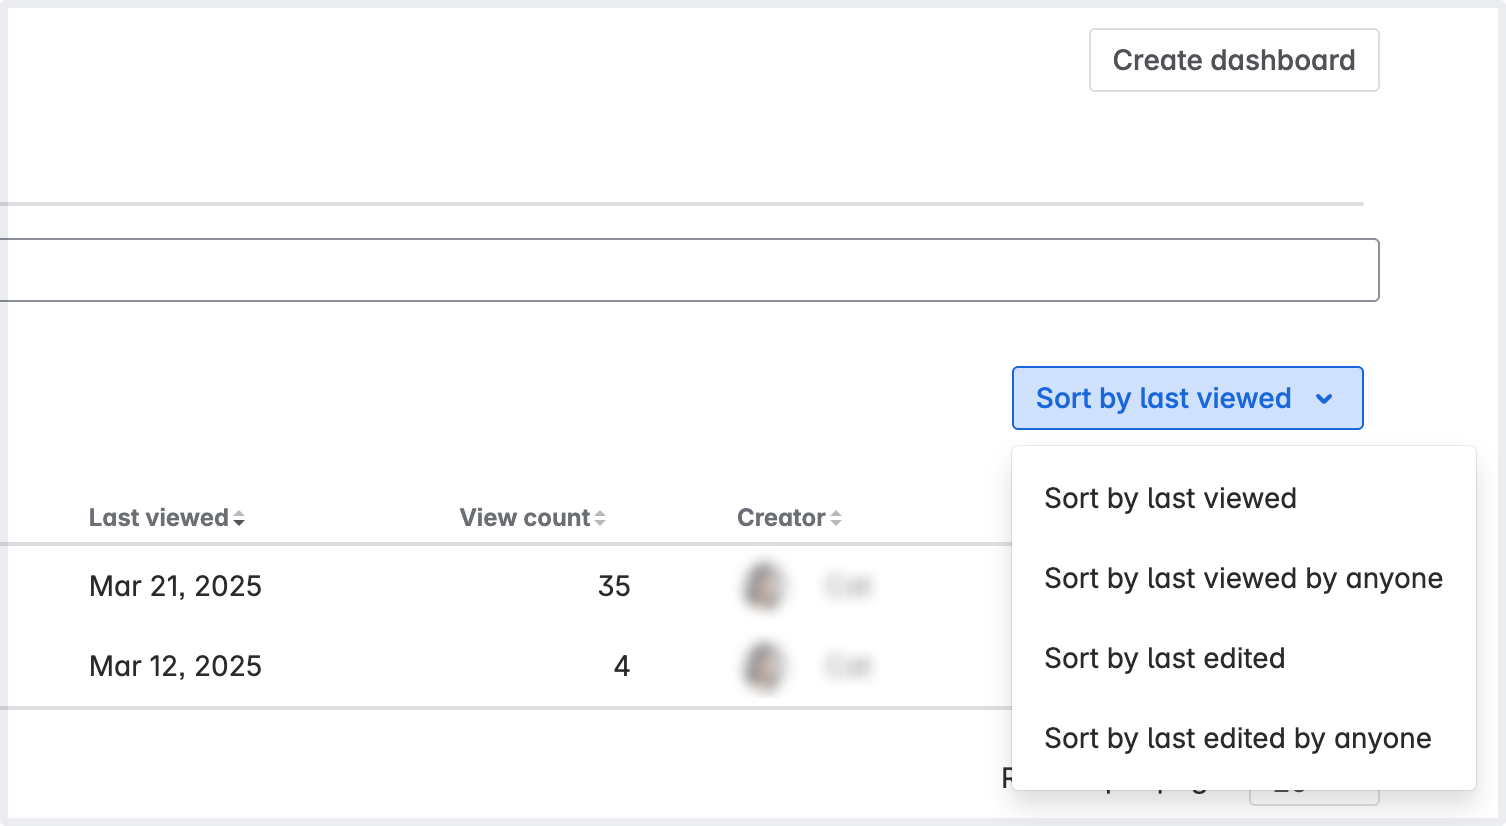Choose 'Sort by last viewed by anyone'

click(1243, 578)
